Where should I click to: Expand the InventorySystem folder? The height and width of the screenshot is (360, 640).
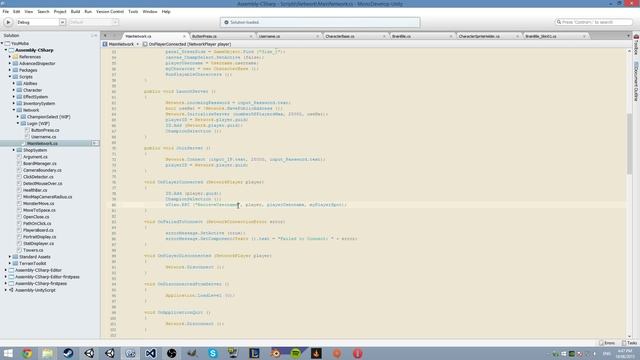tap(14, 103)
